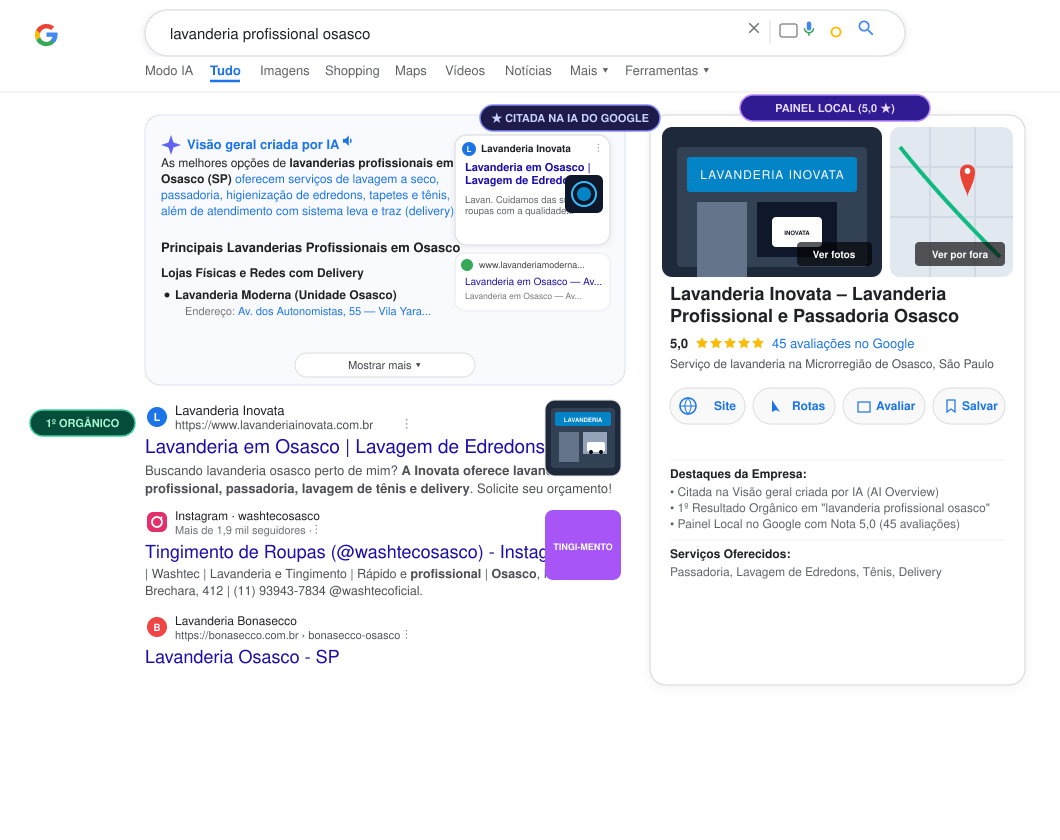
Task: Click the purple TINGI-MENTO thumbnail
Action: (x=583, y=545)
